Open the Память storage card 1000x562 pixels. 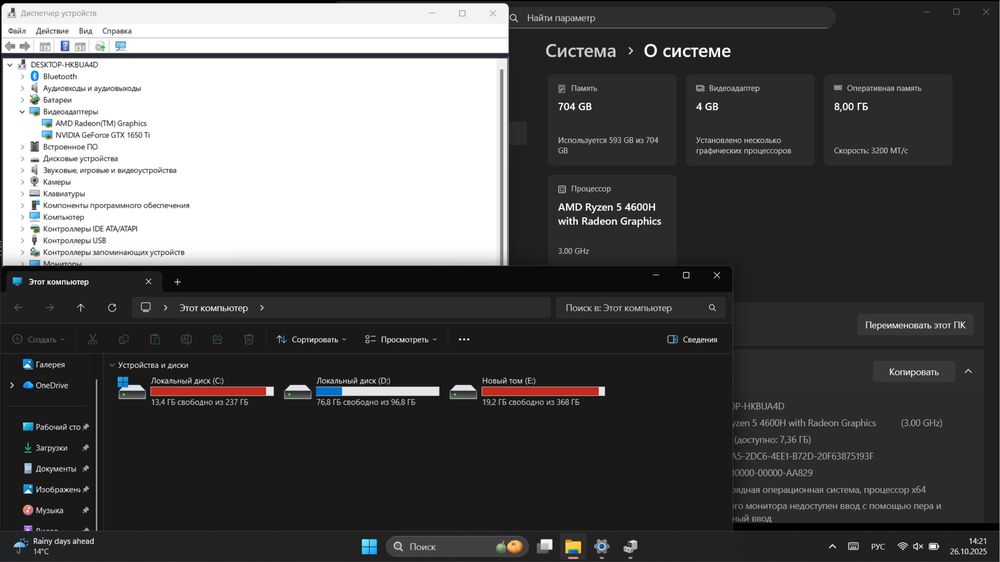tap(612, 120)
